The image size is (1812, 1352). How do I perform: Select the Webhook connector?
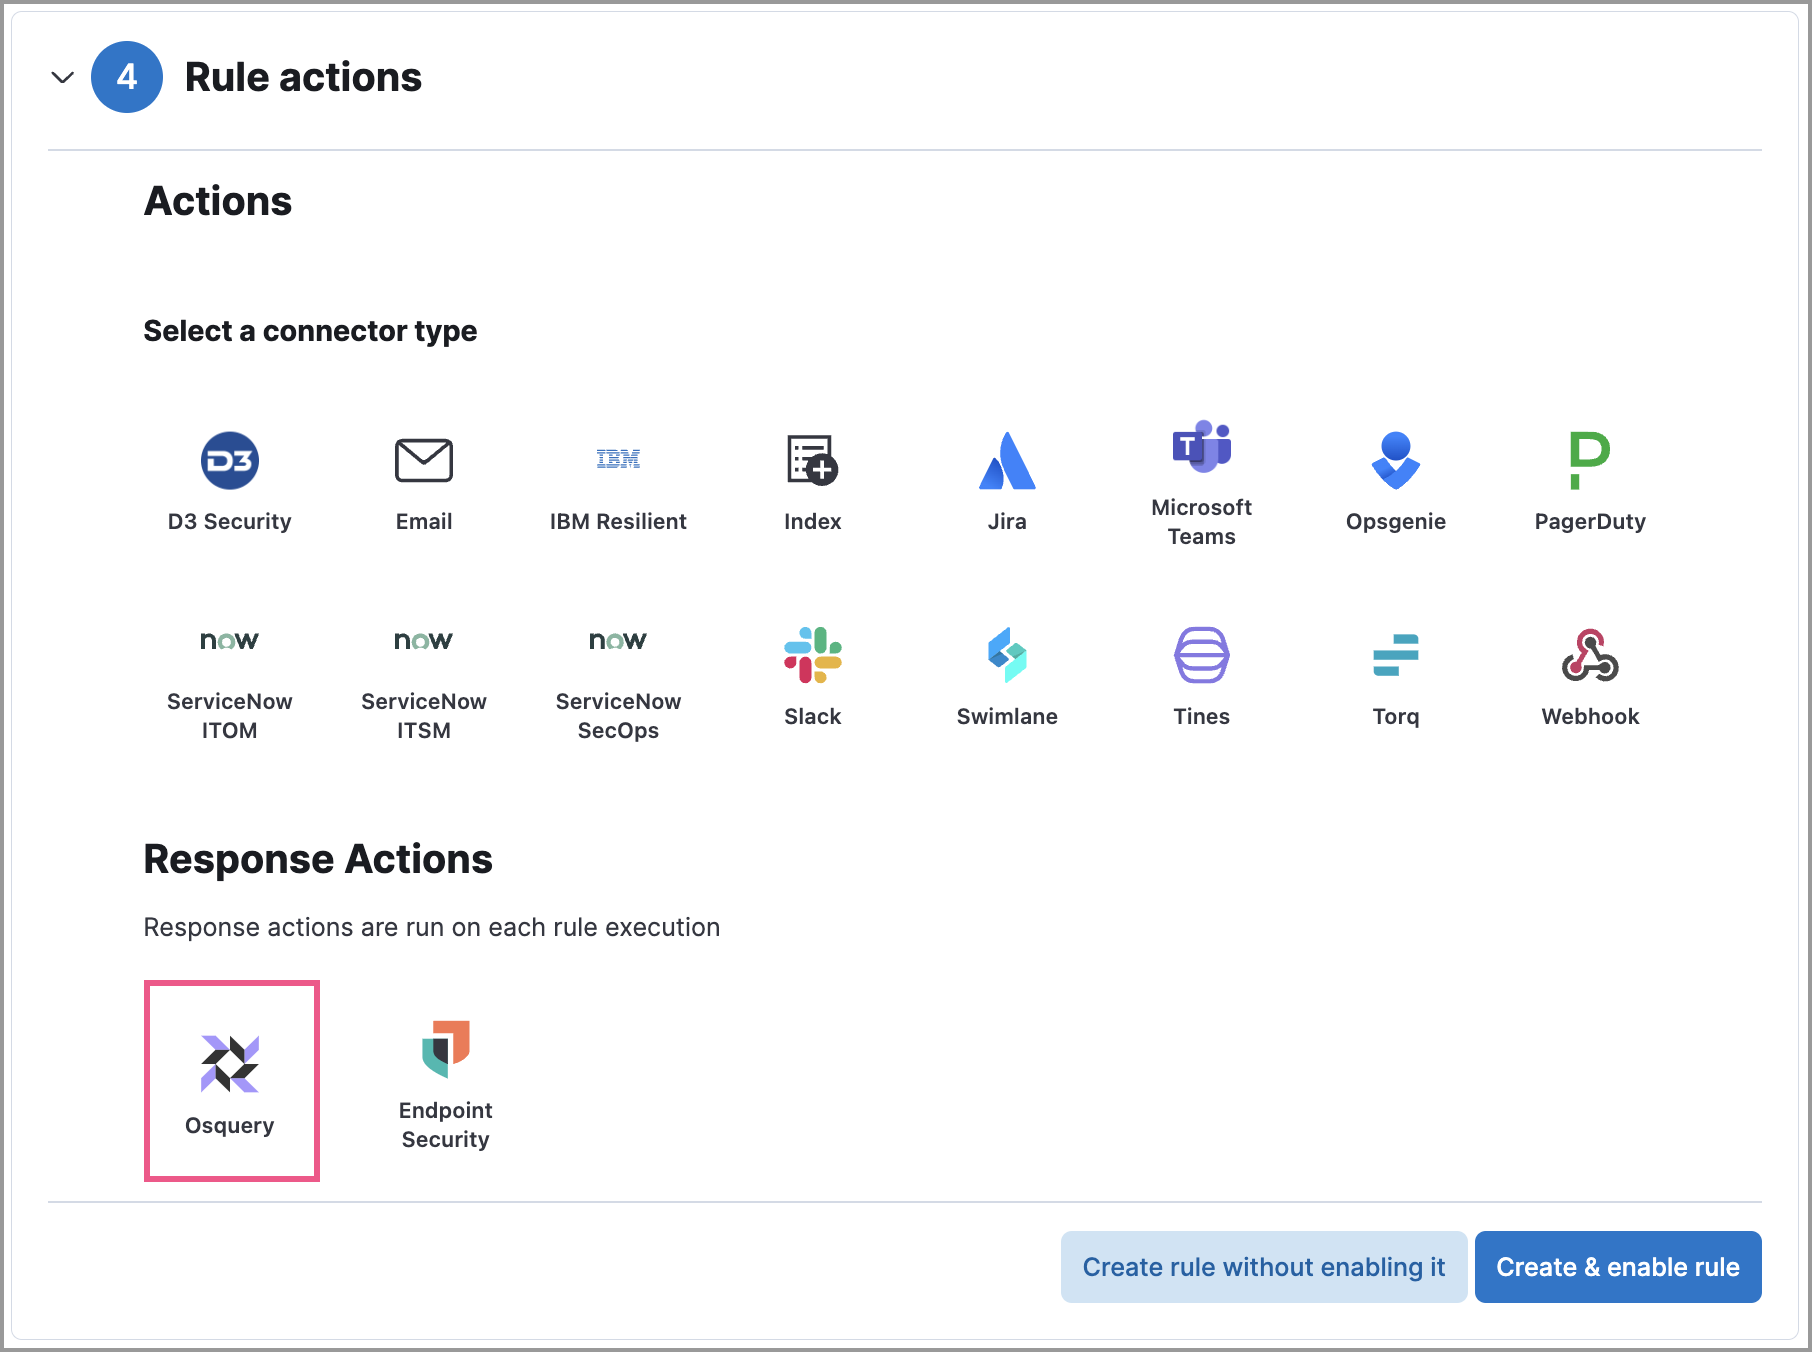point(1590,676)
